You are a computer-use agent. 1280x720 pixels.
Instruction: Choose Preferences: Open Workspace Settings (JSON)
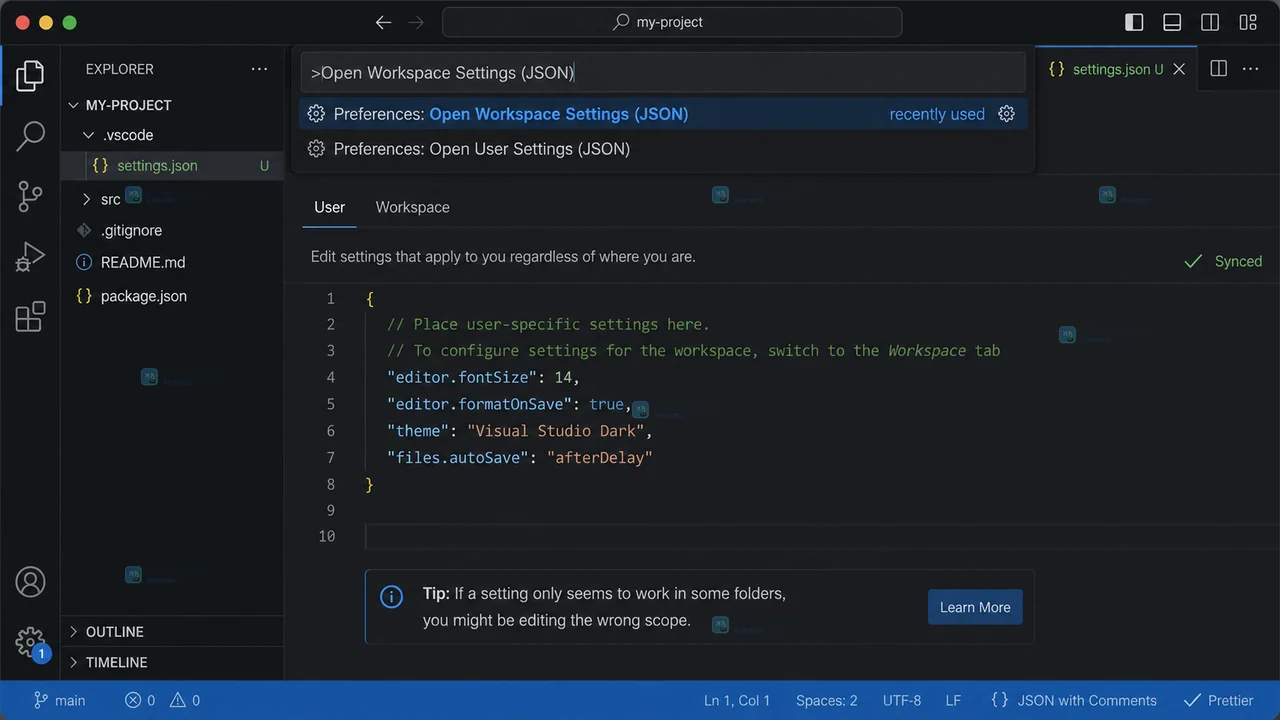[664, 114]
